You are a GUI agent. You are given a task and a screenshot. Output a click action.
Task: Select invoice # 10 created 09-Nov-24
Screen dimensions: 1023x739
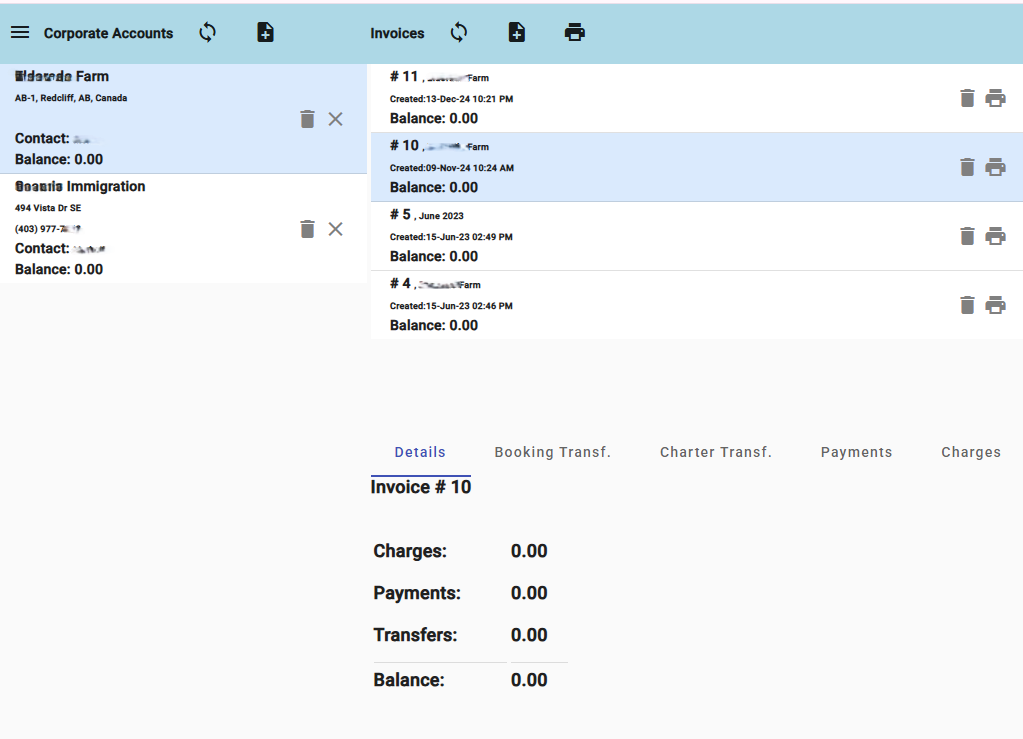[x=697, y=167]
